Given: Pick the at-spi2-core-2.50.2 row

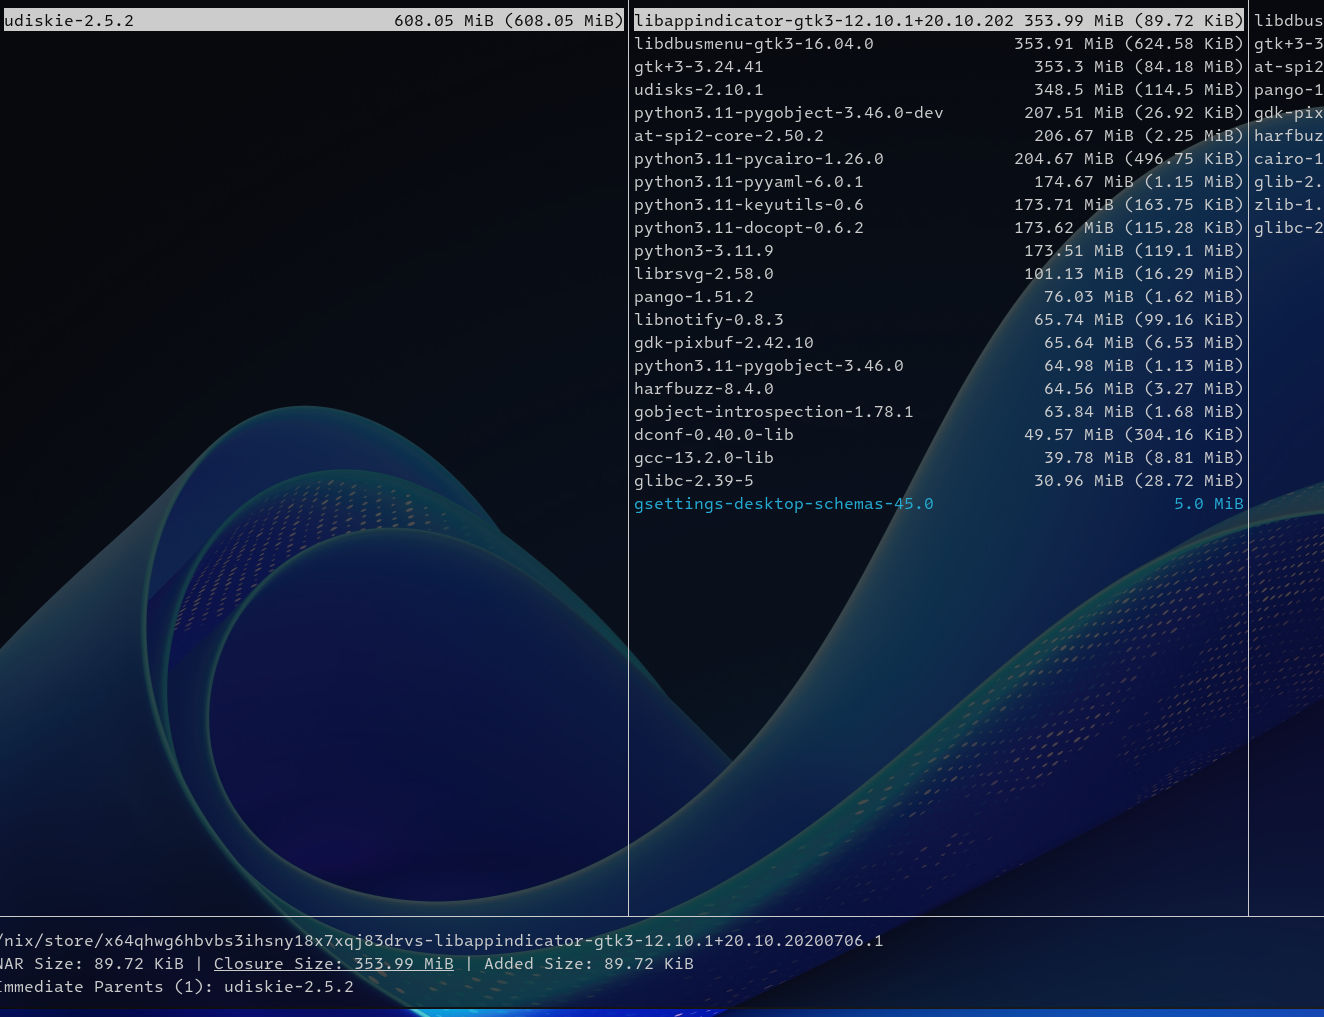Looking at the screenshot, I should [728, 136].
